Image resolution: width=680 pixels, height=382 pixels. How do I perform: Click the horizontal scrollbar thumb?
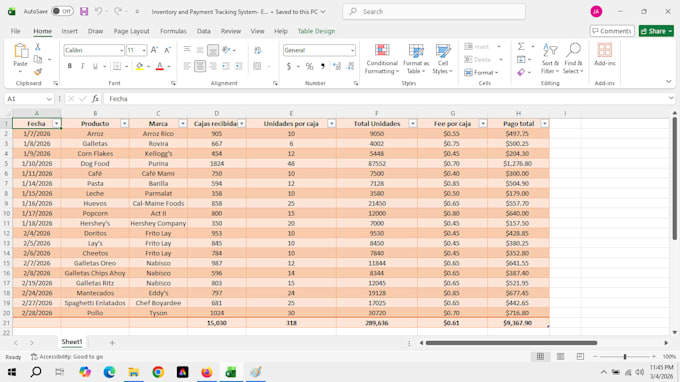511,343
